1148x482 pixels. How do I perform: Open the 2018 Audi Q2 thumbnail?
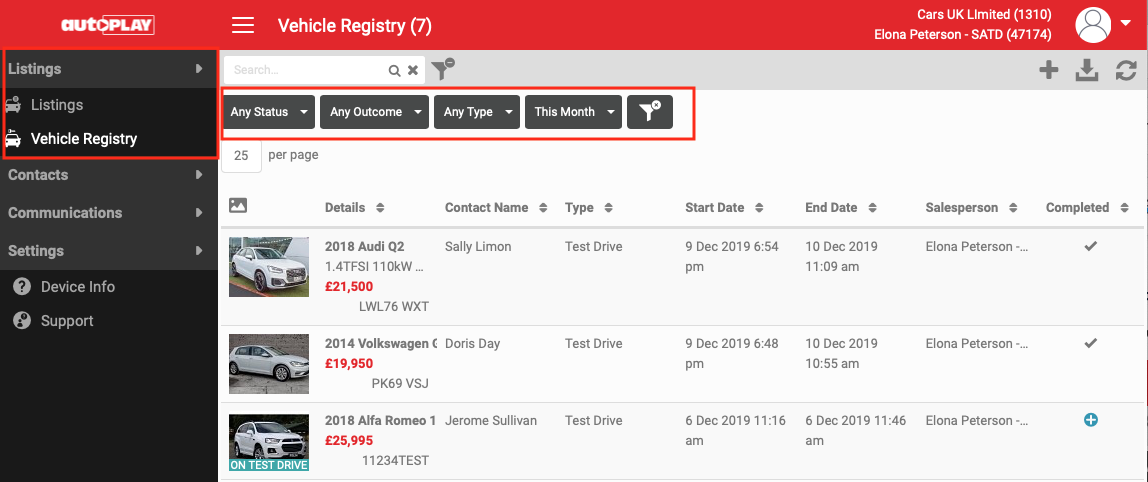(x=269, y=267)
